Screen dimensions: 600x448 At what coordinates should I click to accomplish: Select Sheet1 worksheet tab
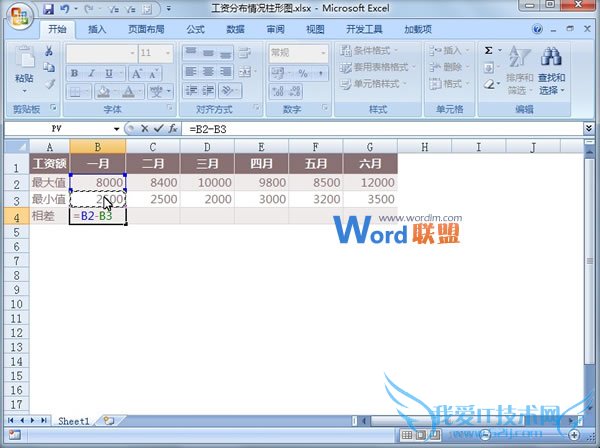coord(73,421)
